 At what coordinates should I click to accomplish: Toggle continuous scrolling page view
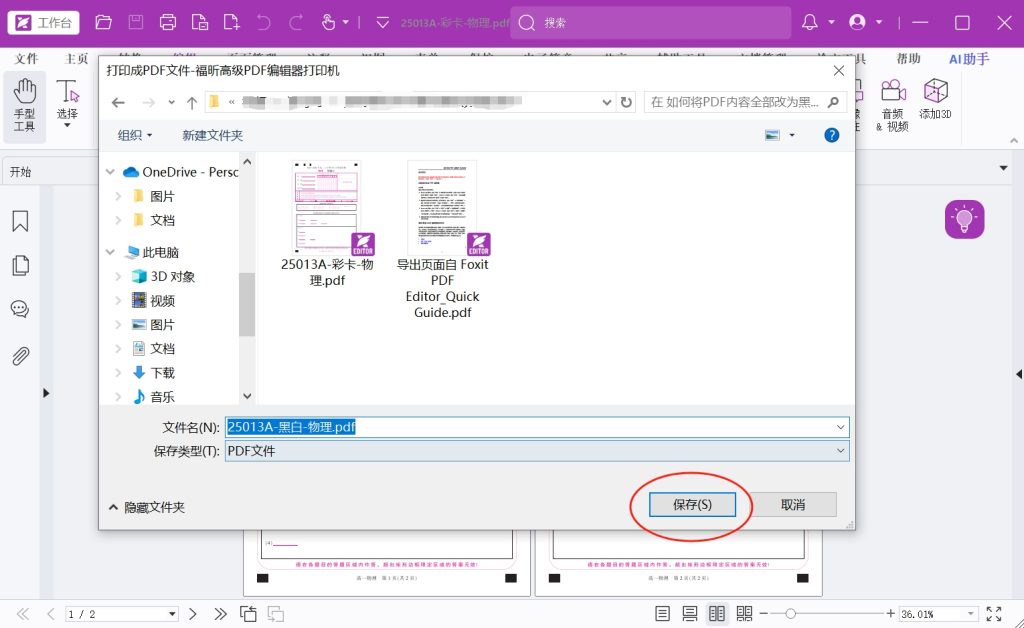(689, 613)
